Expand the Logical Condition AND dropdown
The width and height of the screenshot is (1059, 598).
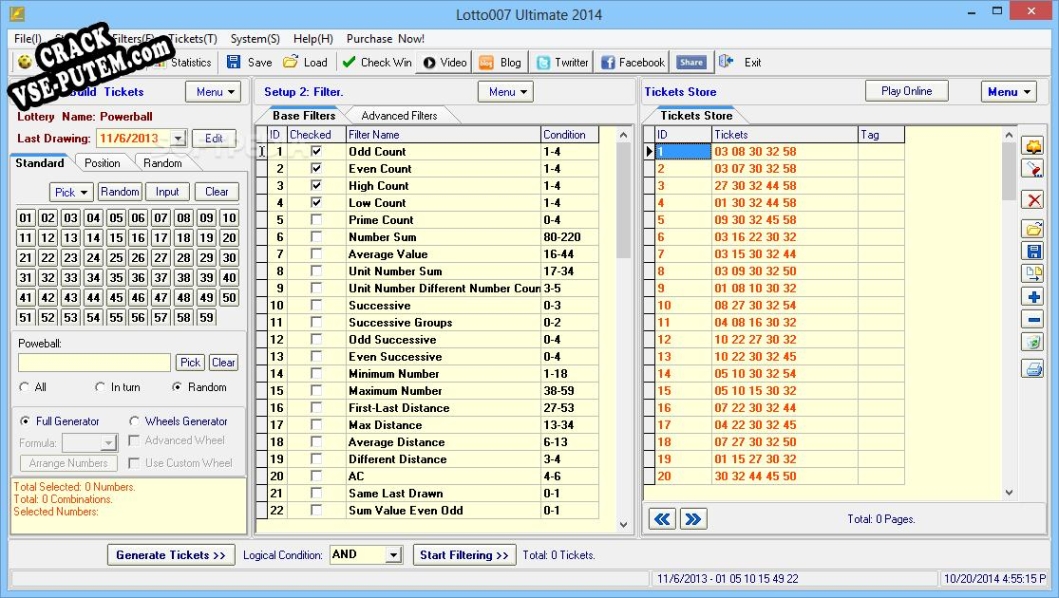[394, 555]
